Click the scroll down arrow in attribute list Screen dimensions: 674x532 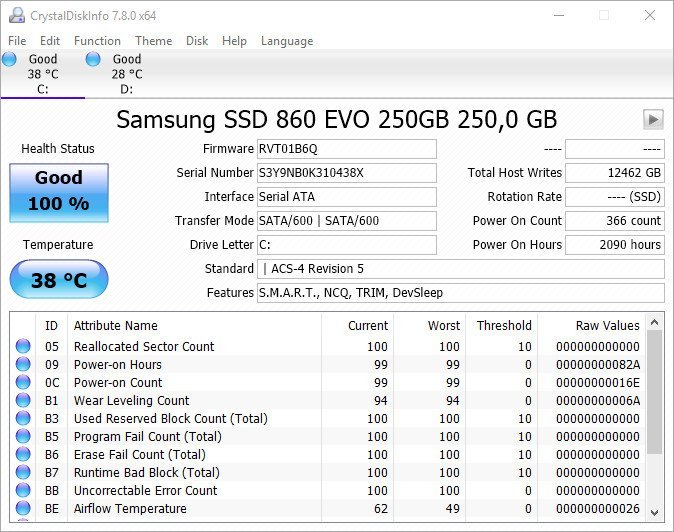[x=655, y=510]
